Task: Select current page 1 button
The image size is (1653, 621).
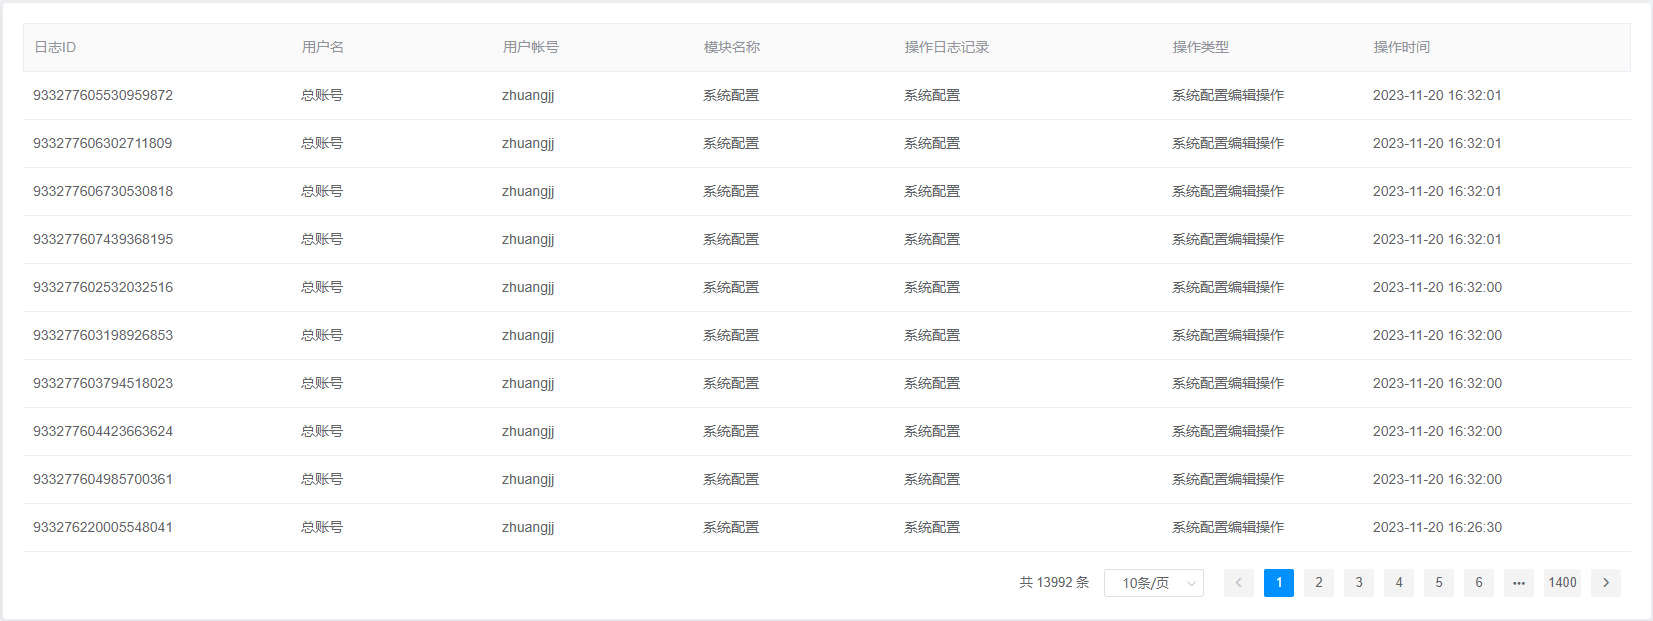Action: tap(1278, 583)
